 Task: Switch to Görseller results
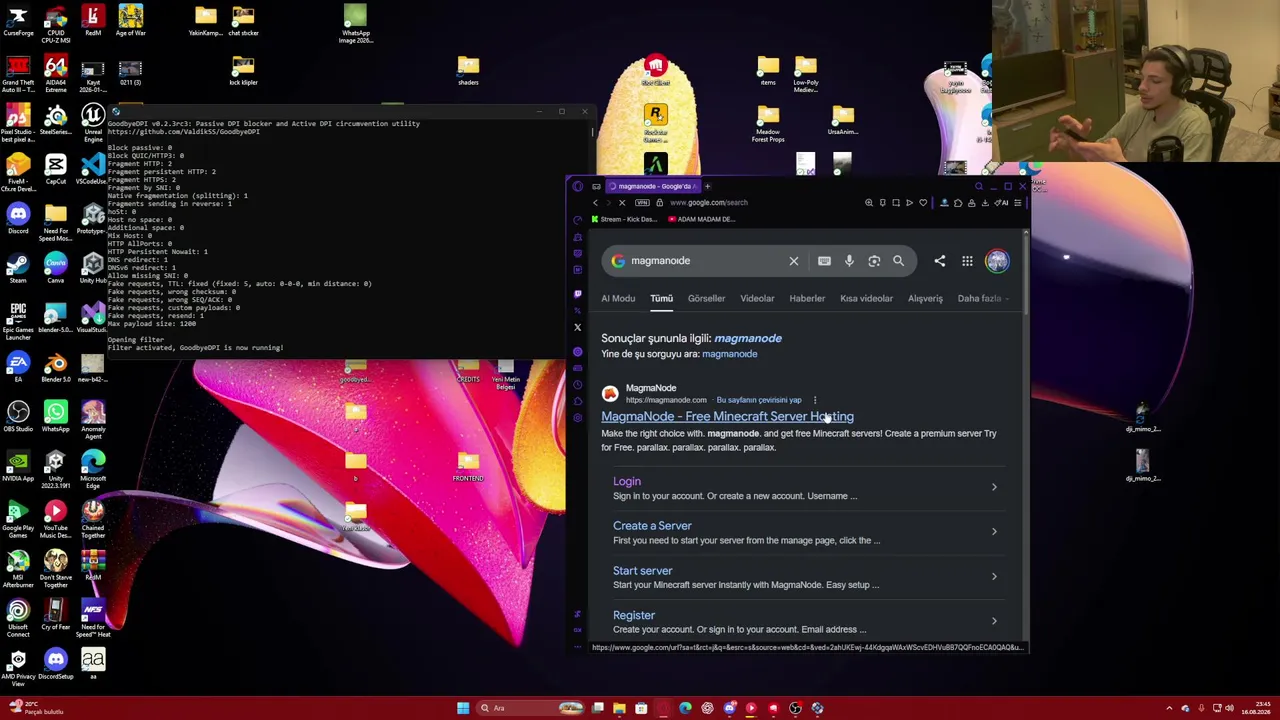706,298
